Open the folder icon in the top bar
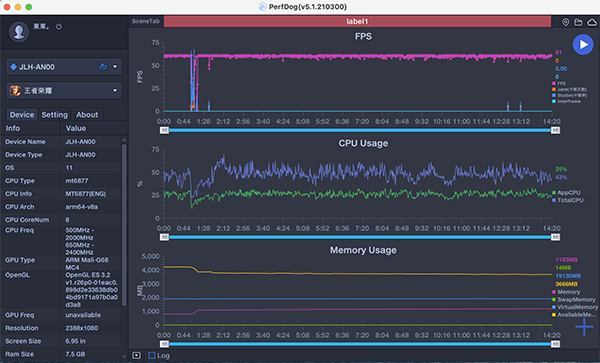This screenshot has height=363, width=600. (578, 22)
